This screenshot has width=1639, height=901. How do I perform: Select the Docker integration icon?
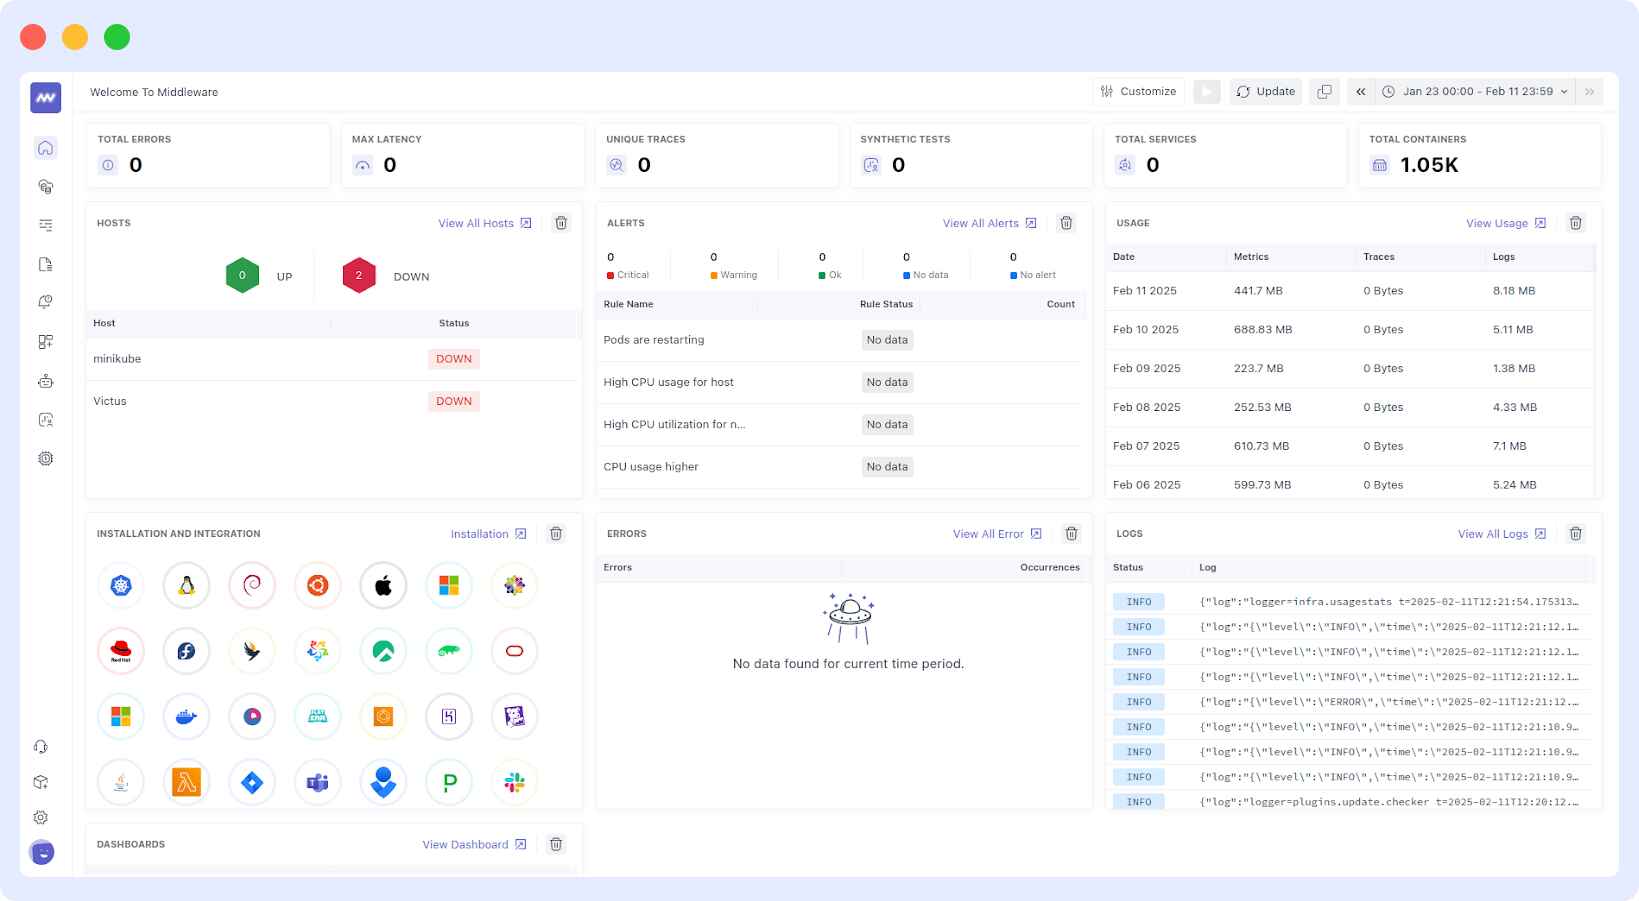point(186,716)
